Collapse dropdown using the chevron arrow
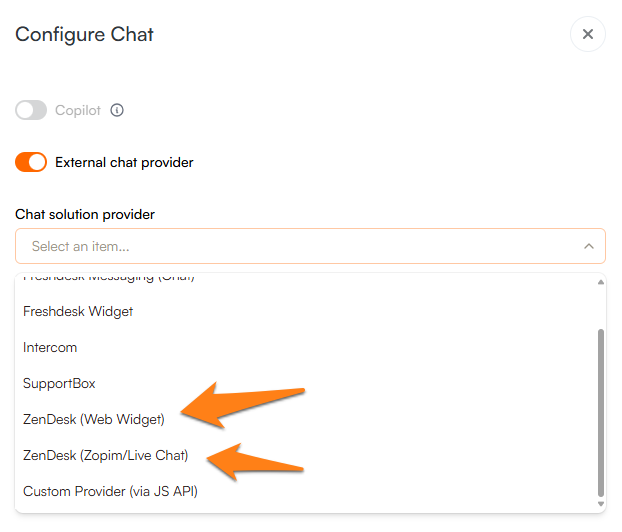This screenshot has width=622, height=532. (x=588, y=246)
